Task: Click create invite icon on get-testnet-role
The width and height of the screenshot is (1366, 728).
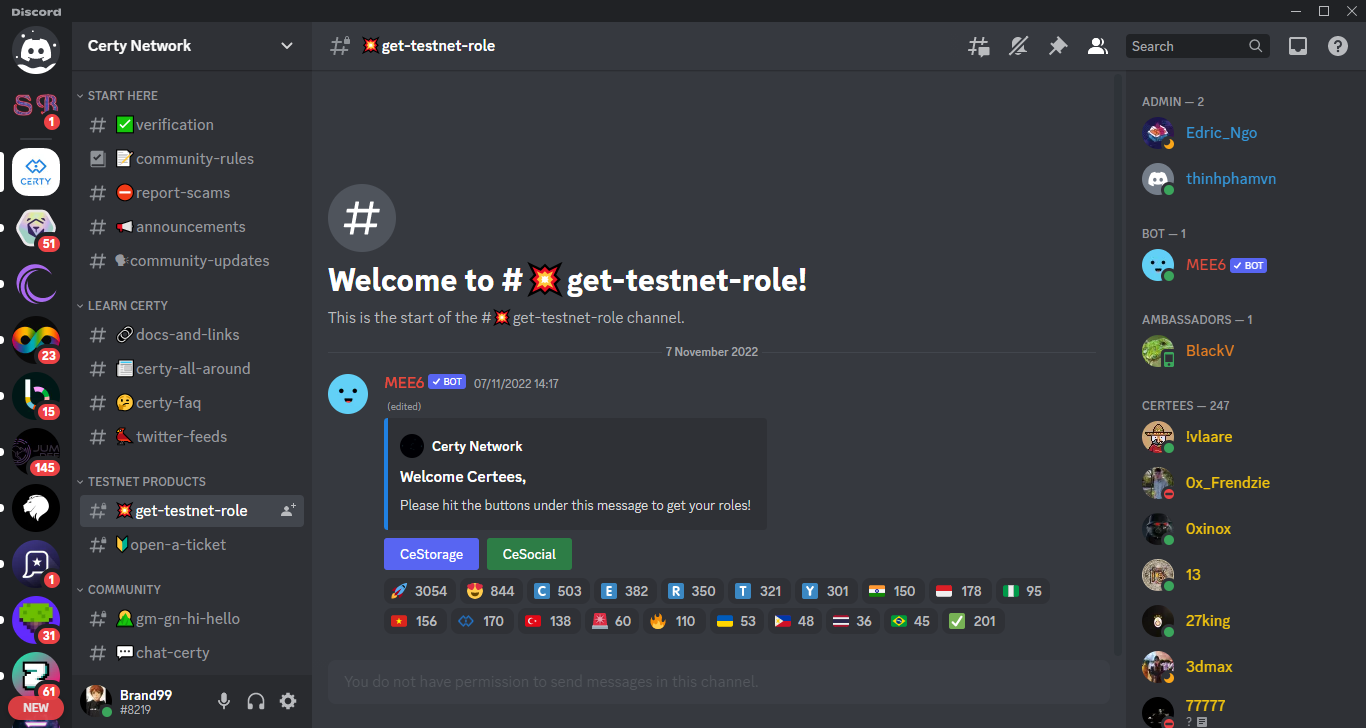Action: [x=288, y=511]
